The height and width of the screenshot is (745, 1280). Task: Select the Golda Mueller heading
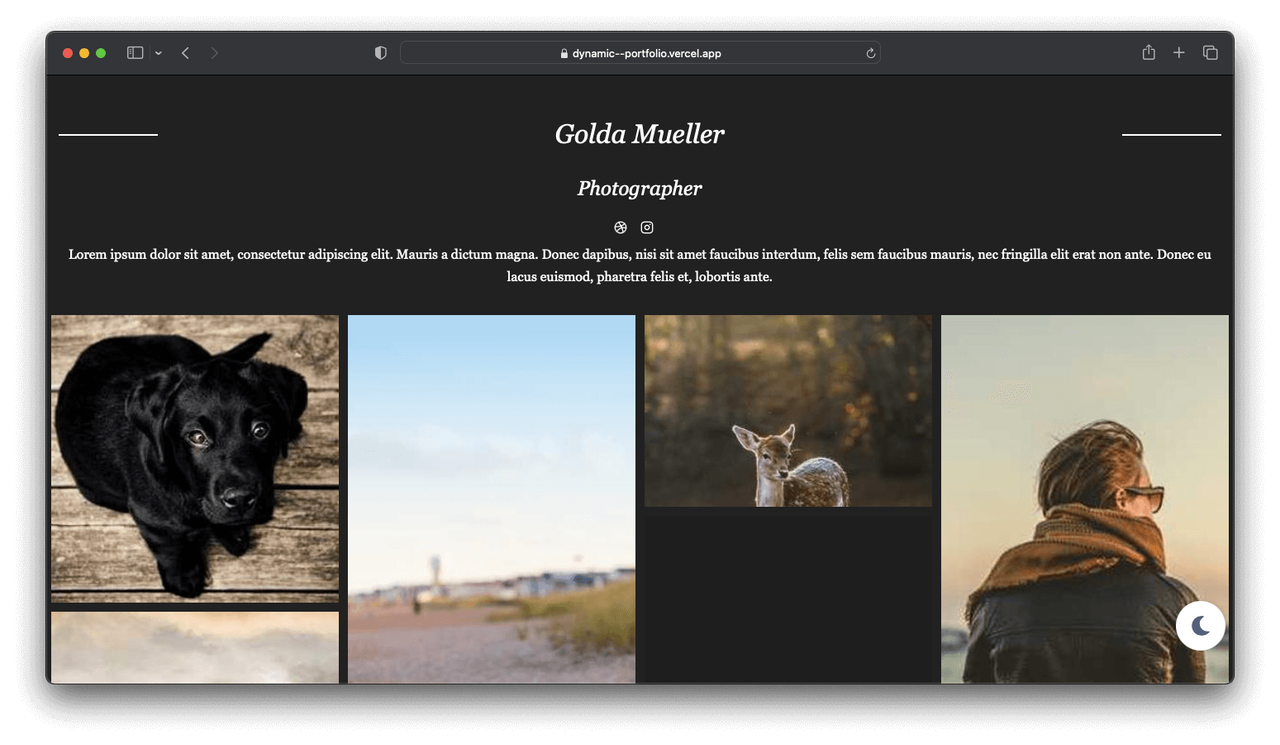[x=640, y=134]
